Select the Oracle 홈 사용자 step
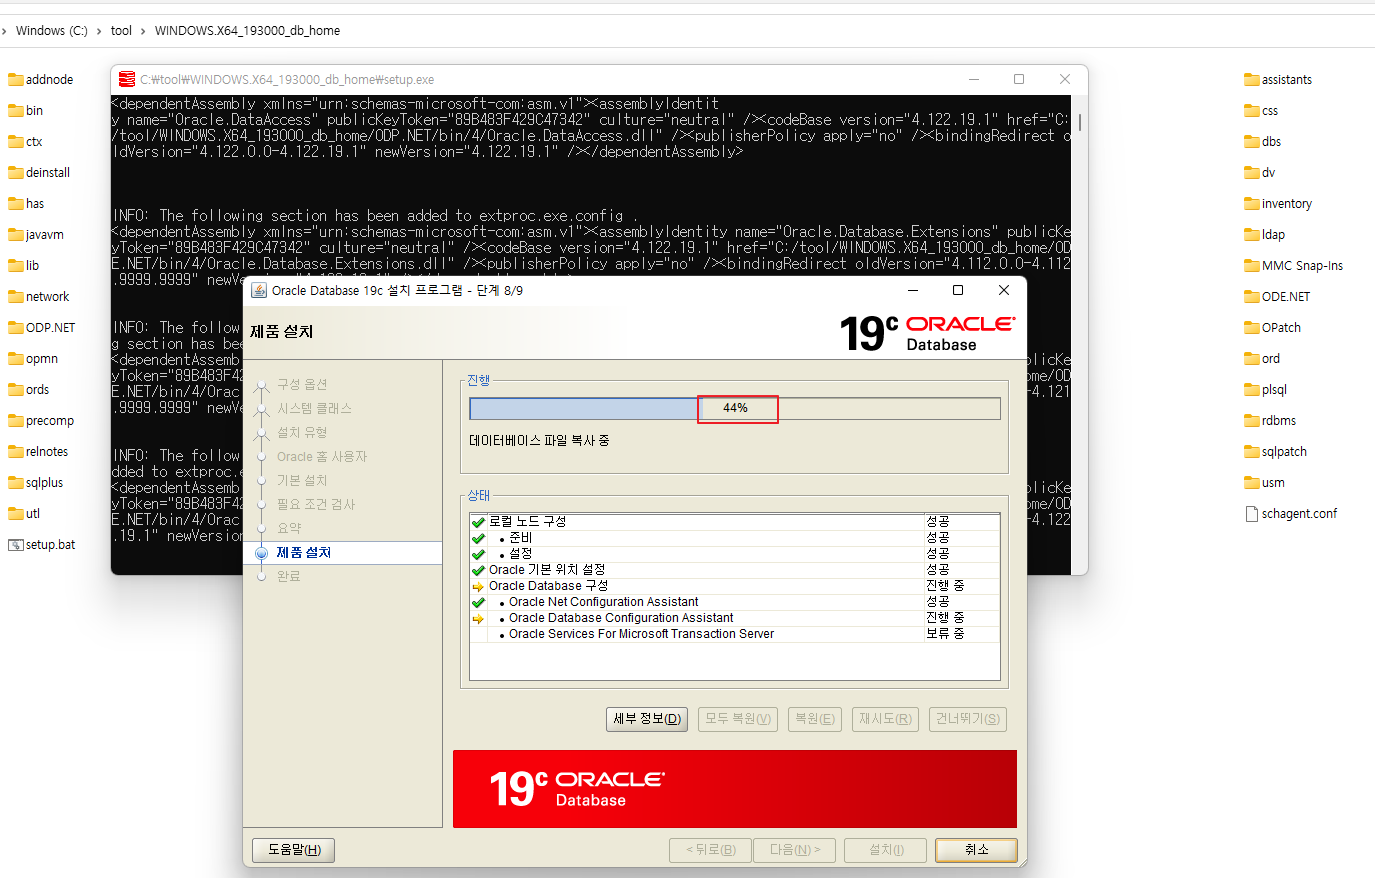 pos(322,457)
